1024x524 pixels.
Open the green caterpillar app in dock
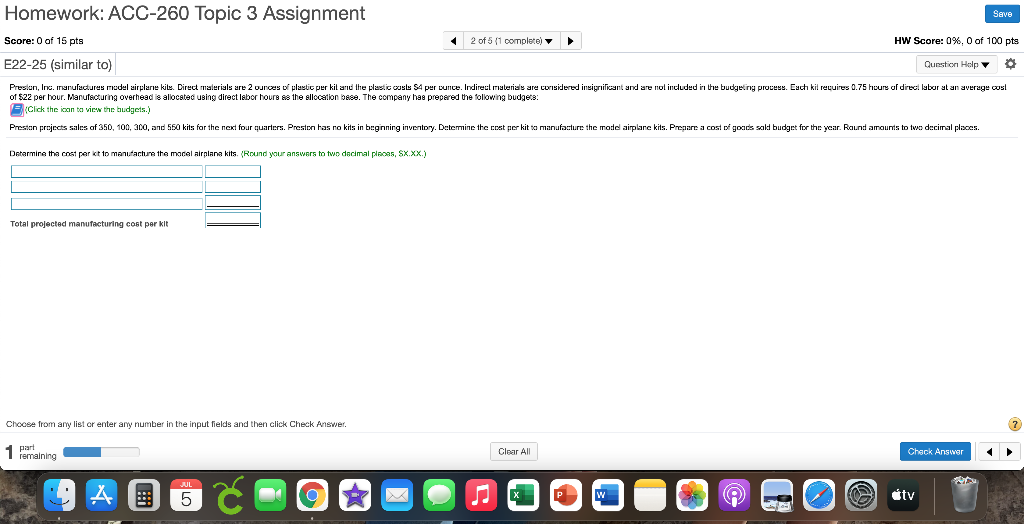click(x=228, y=494)
